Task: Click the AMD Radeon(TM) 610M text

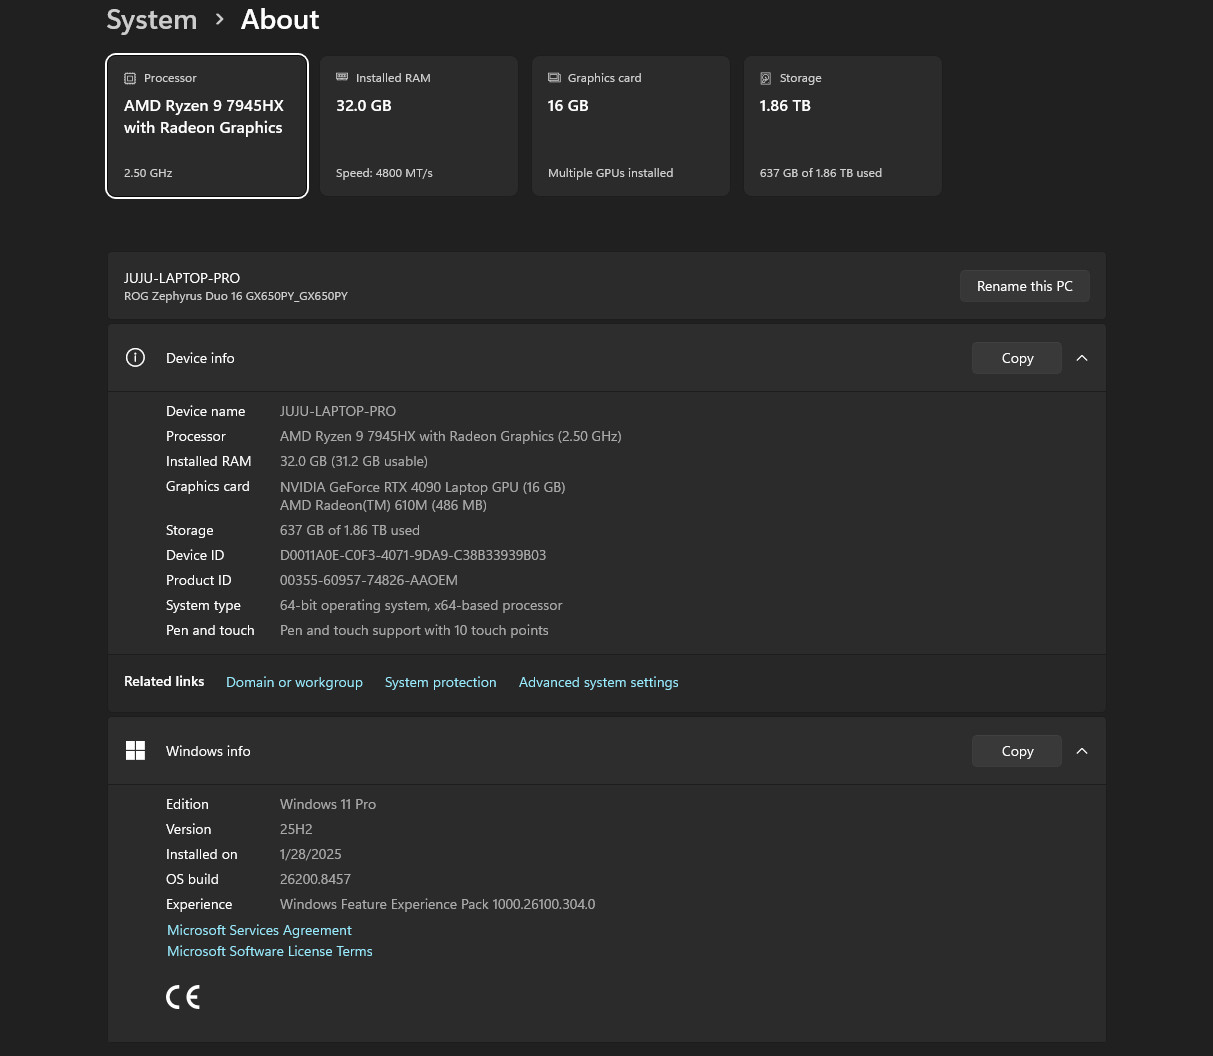Action: pos(384,505)
